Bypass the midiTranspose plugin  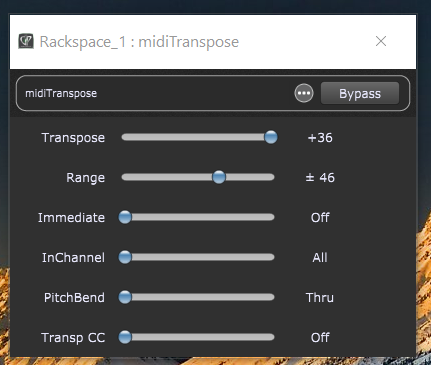[360, 93]
